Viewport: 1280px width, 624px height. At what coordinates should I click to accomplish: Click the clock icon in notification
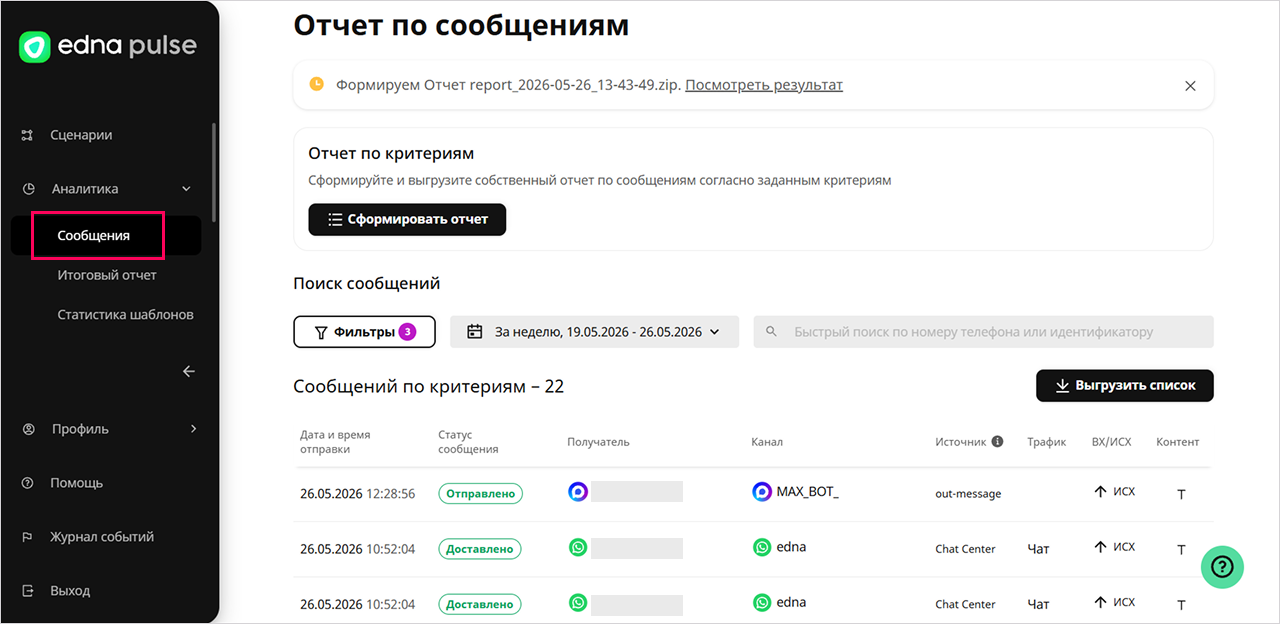pyautogui.click(x=316, y=84)
